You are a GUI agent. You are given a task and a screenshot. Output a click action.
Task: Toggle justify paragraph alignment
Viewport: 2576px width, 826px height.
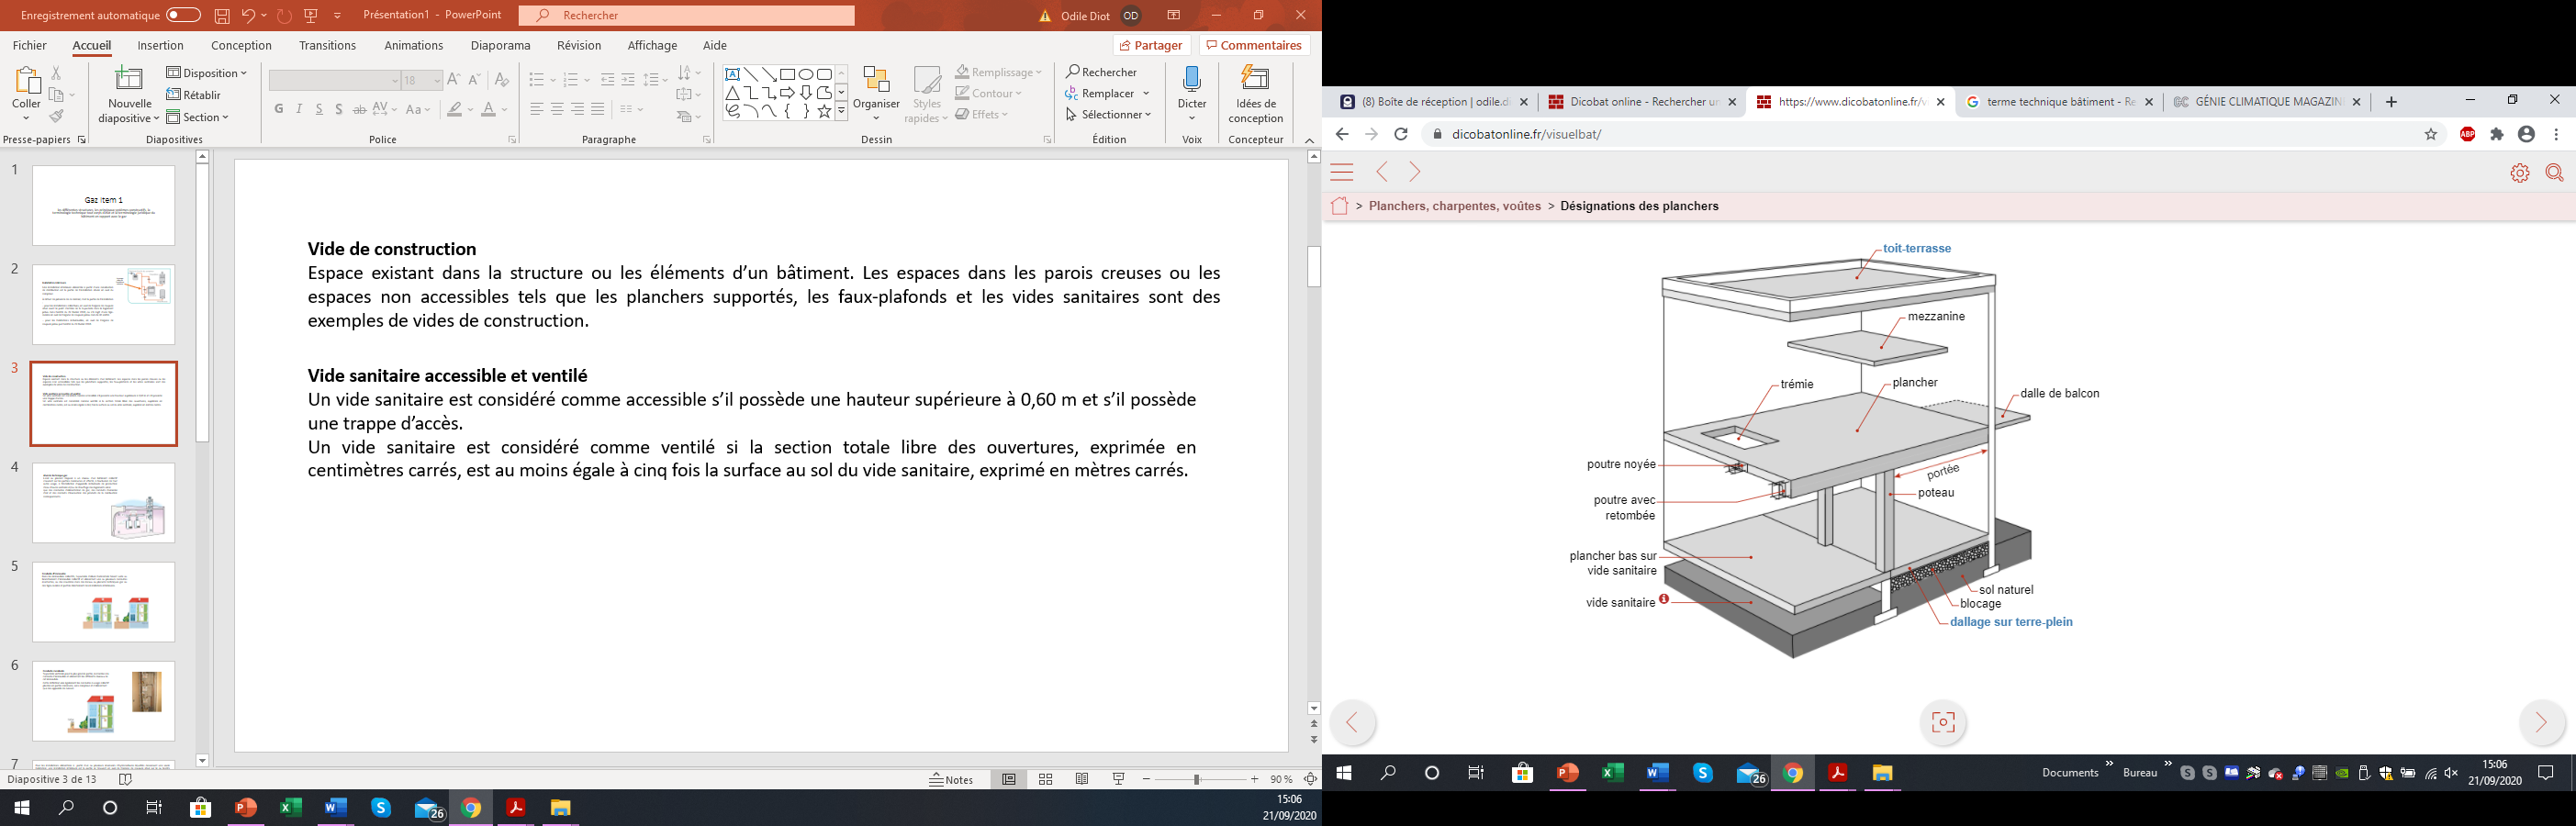point(598,109)
